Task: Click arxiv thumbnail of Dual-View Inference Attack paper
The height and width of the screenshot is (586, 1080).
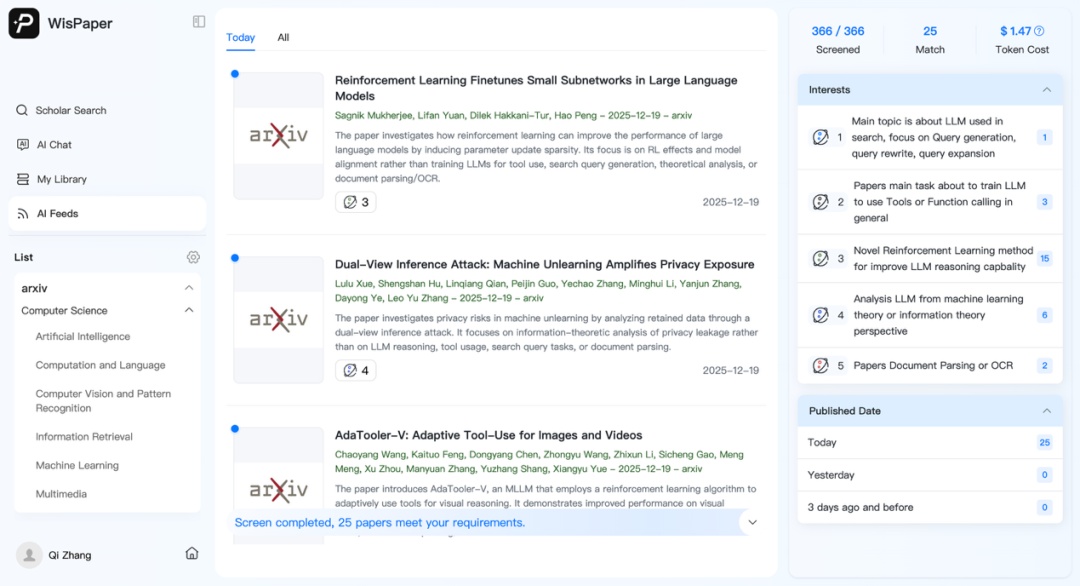Action: [x=278, y=320]
